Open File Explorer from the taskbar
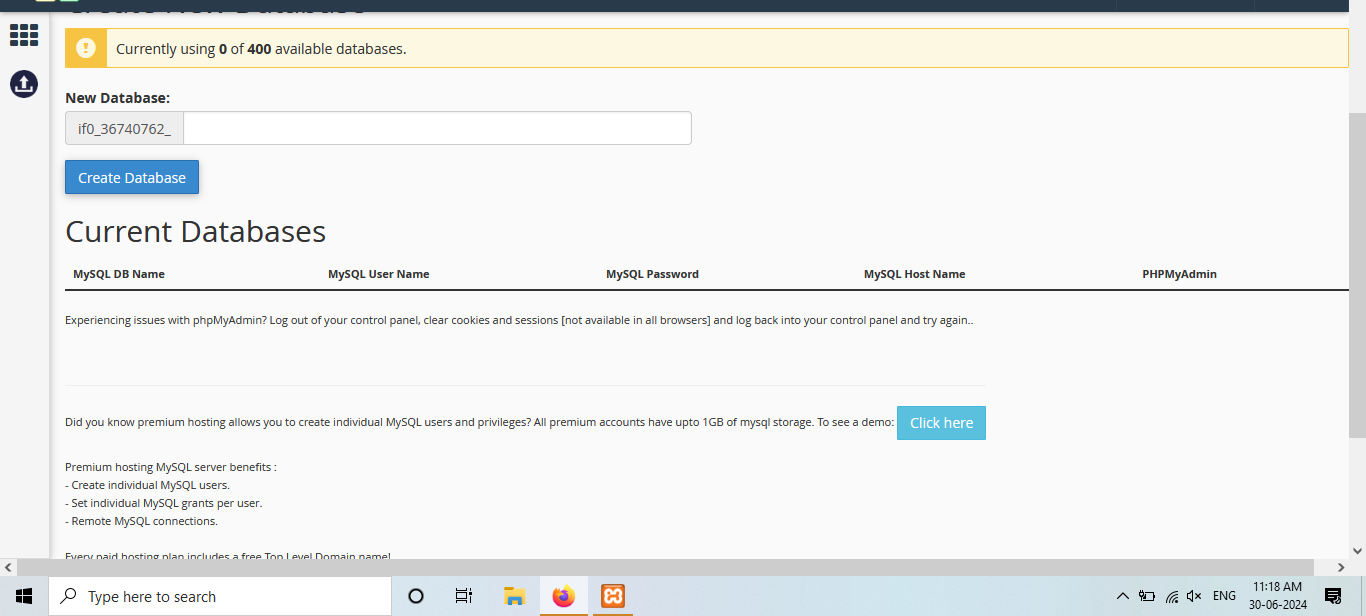The height and width of the screenshot is (616, 1366). tap(515, 596)
